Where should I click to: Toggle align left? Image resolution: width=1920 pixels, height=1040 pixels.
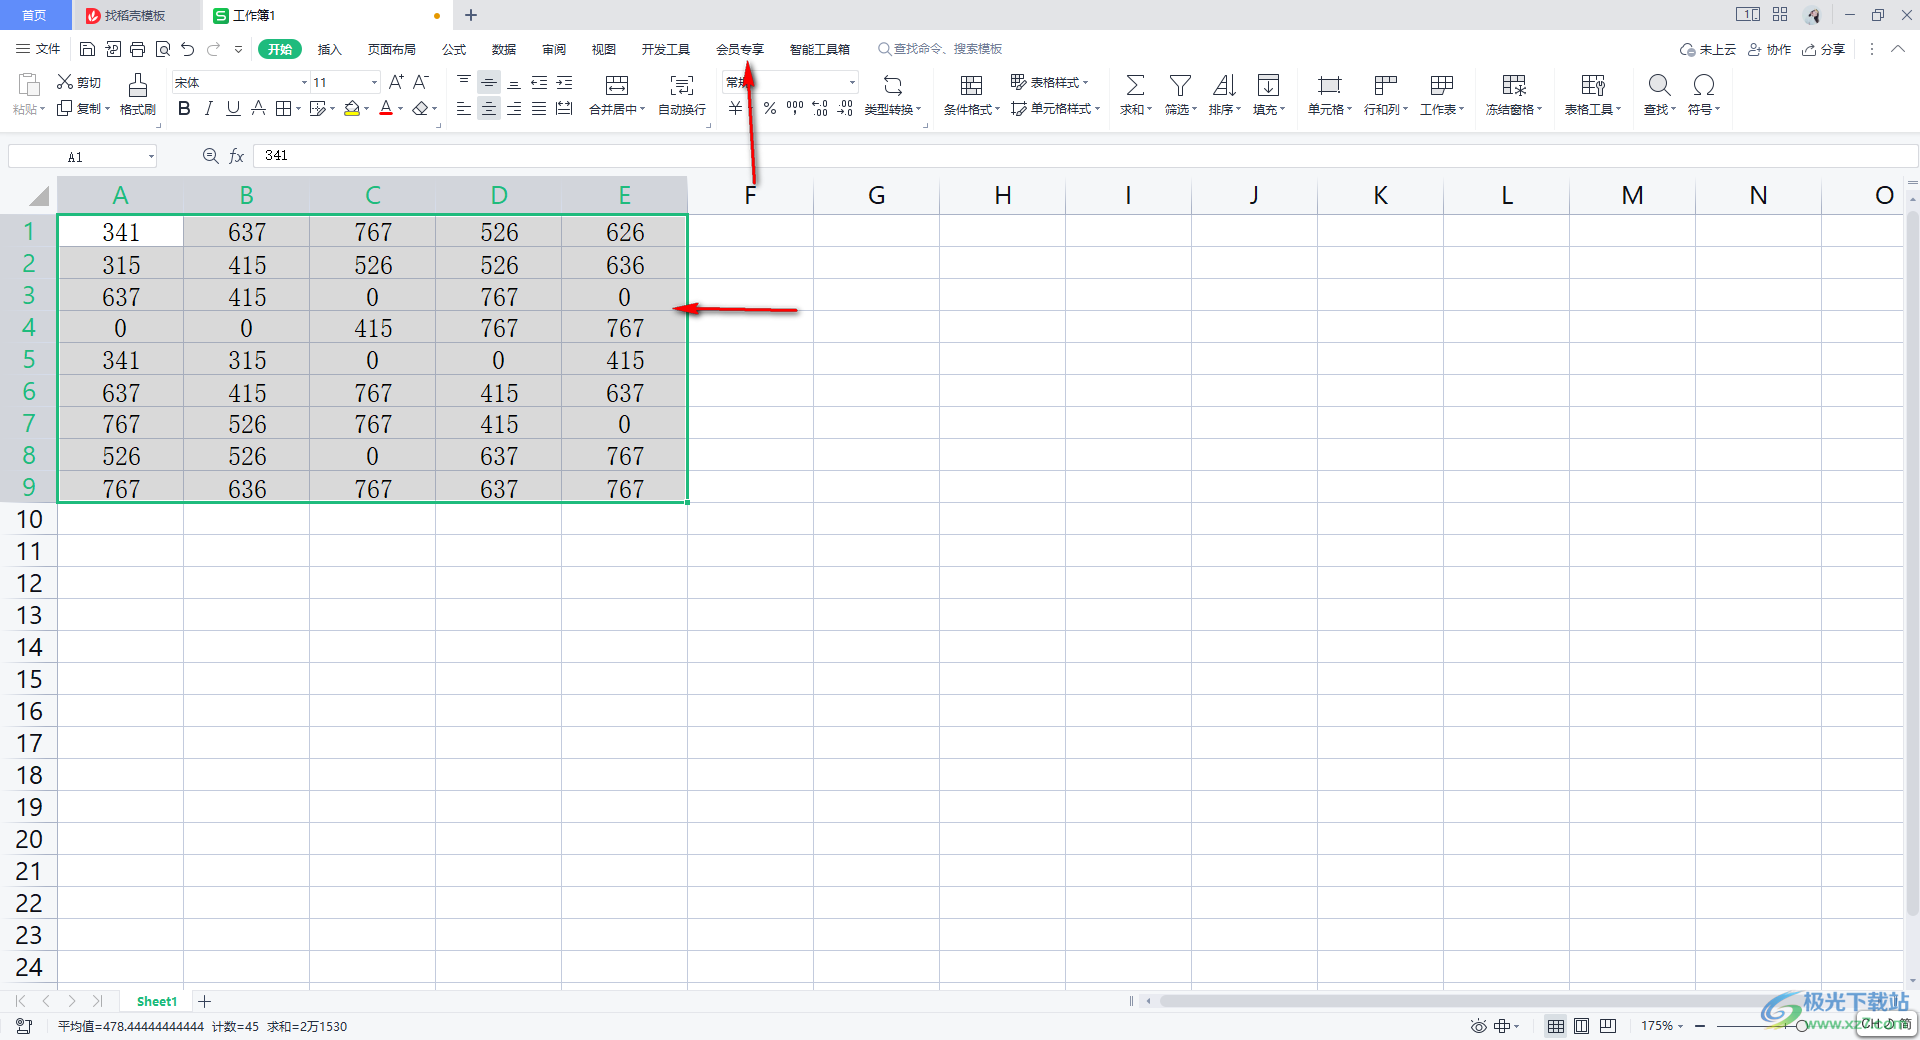463,108
